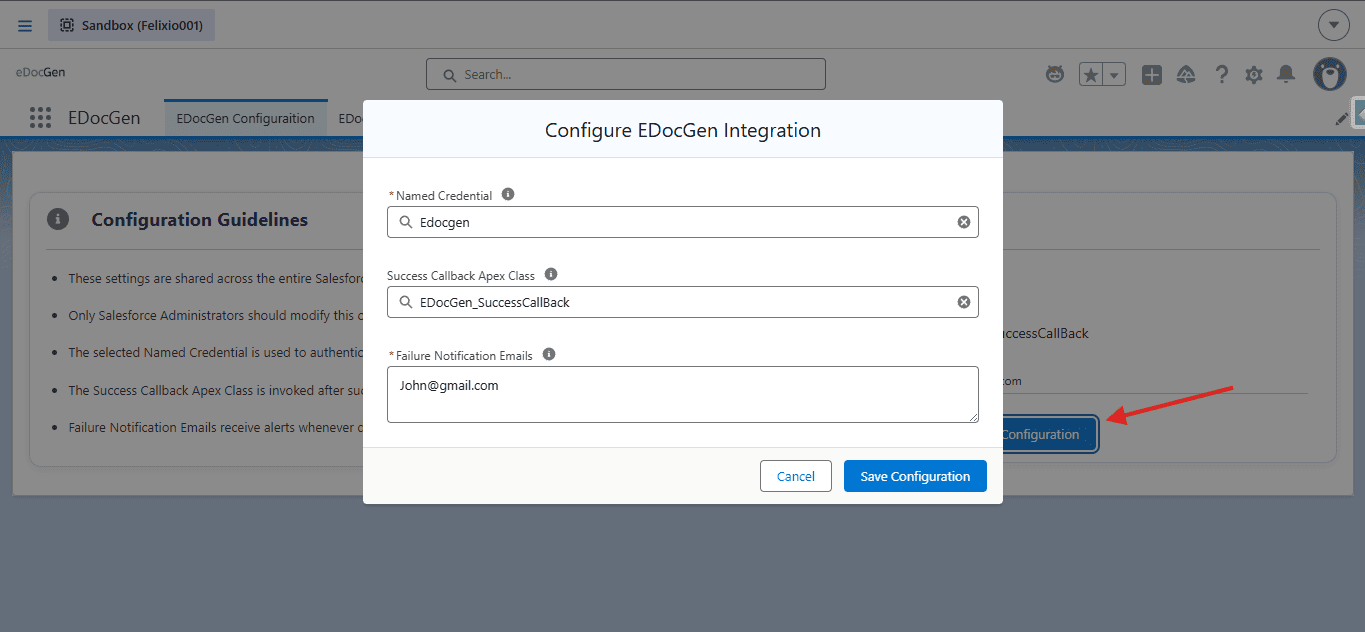This screenshot has height=632, width=1365.
Task: Open the Help question mark icon
Action: tap(1221, 74)
